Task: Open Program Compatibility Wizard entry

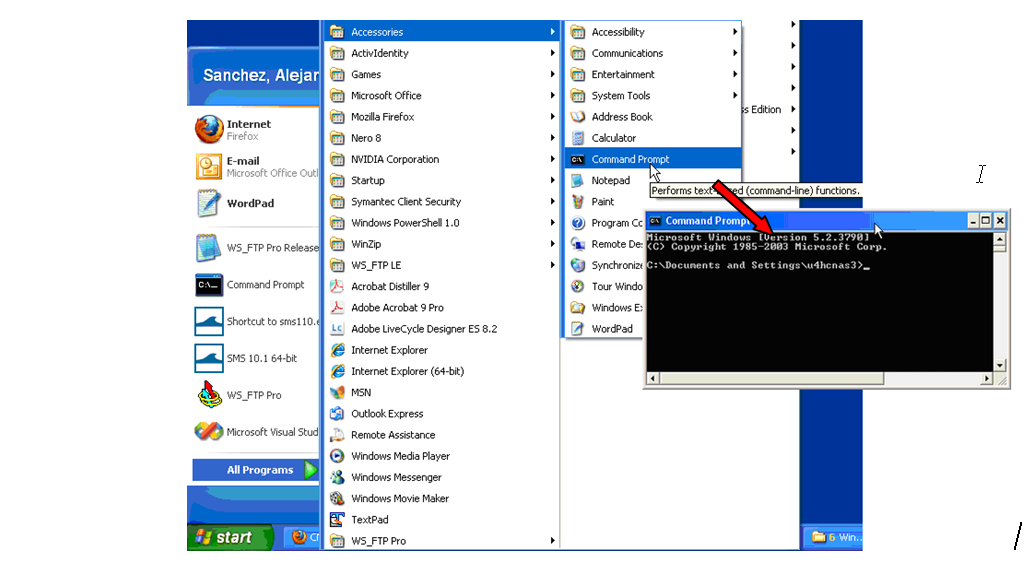Action: 605,222
